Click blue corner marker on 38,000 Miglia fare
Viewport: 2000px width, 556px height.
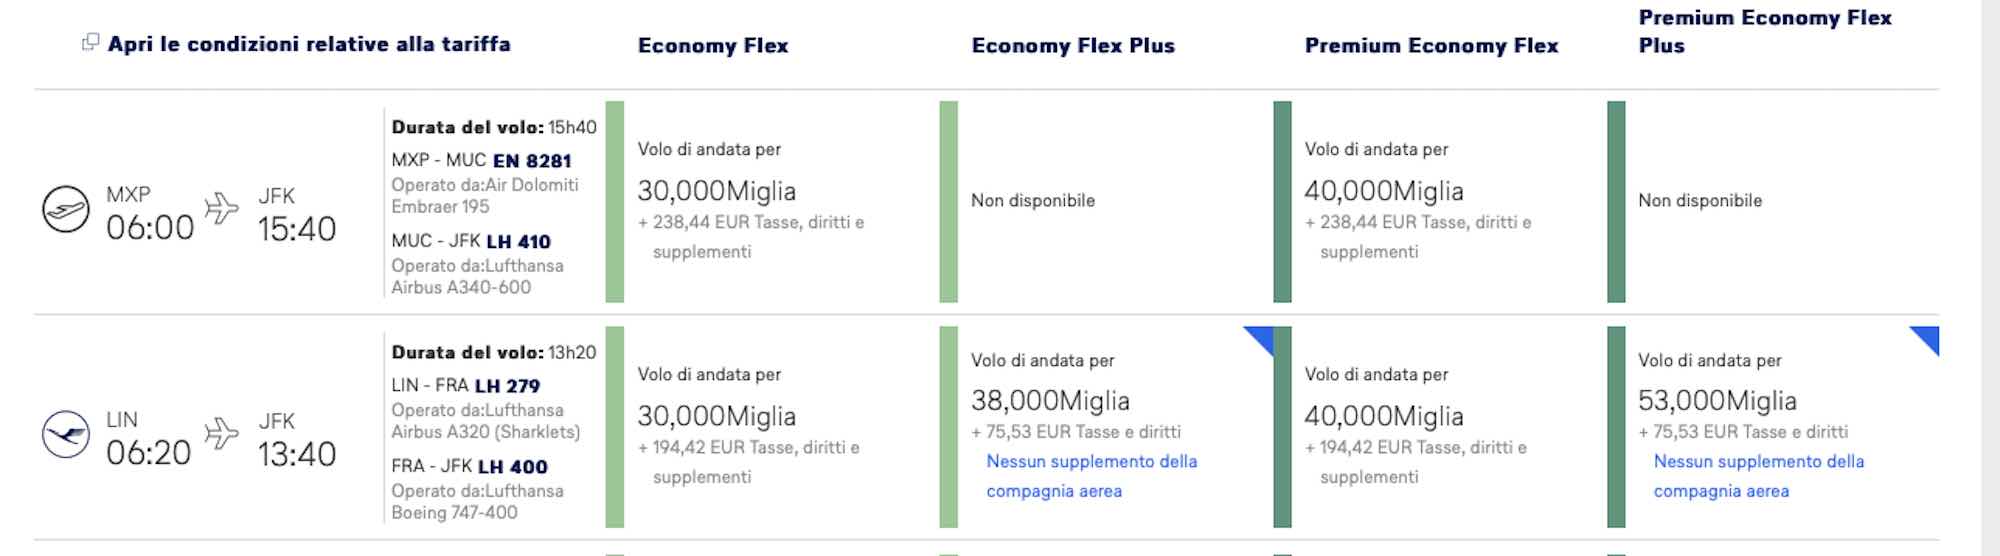pyautogui.click(x=1258, y=341)
